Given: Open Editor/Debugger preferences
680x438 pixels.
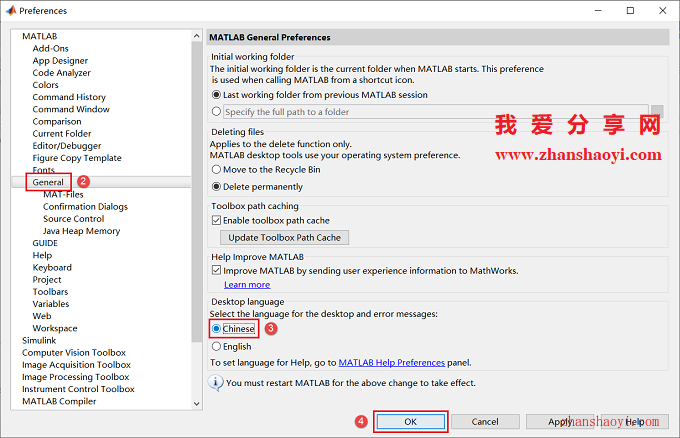Looking at the screenshot, I should pyautogui.click(x=67, y=145).
